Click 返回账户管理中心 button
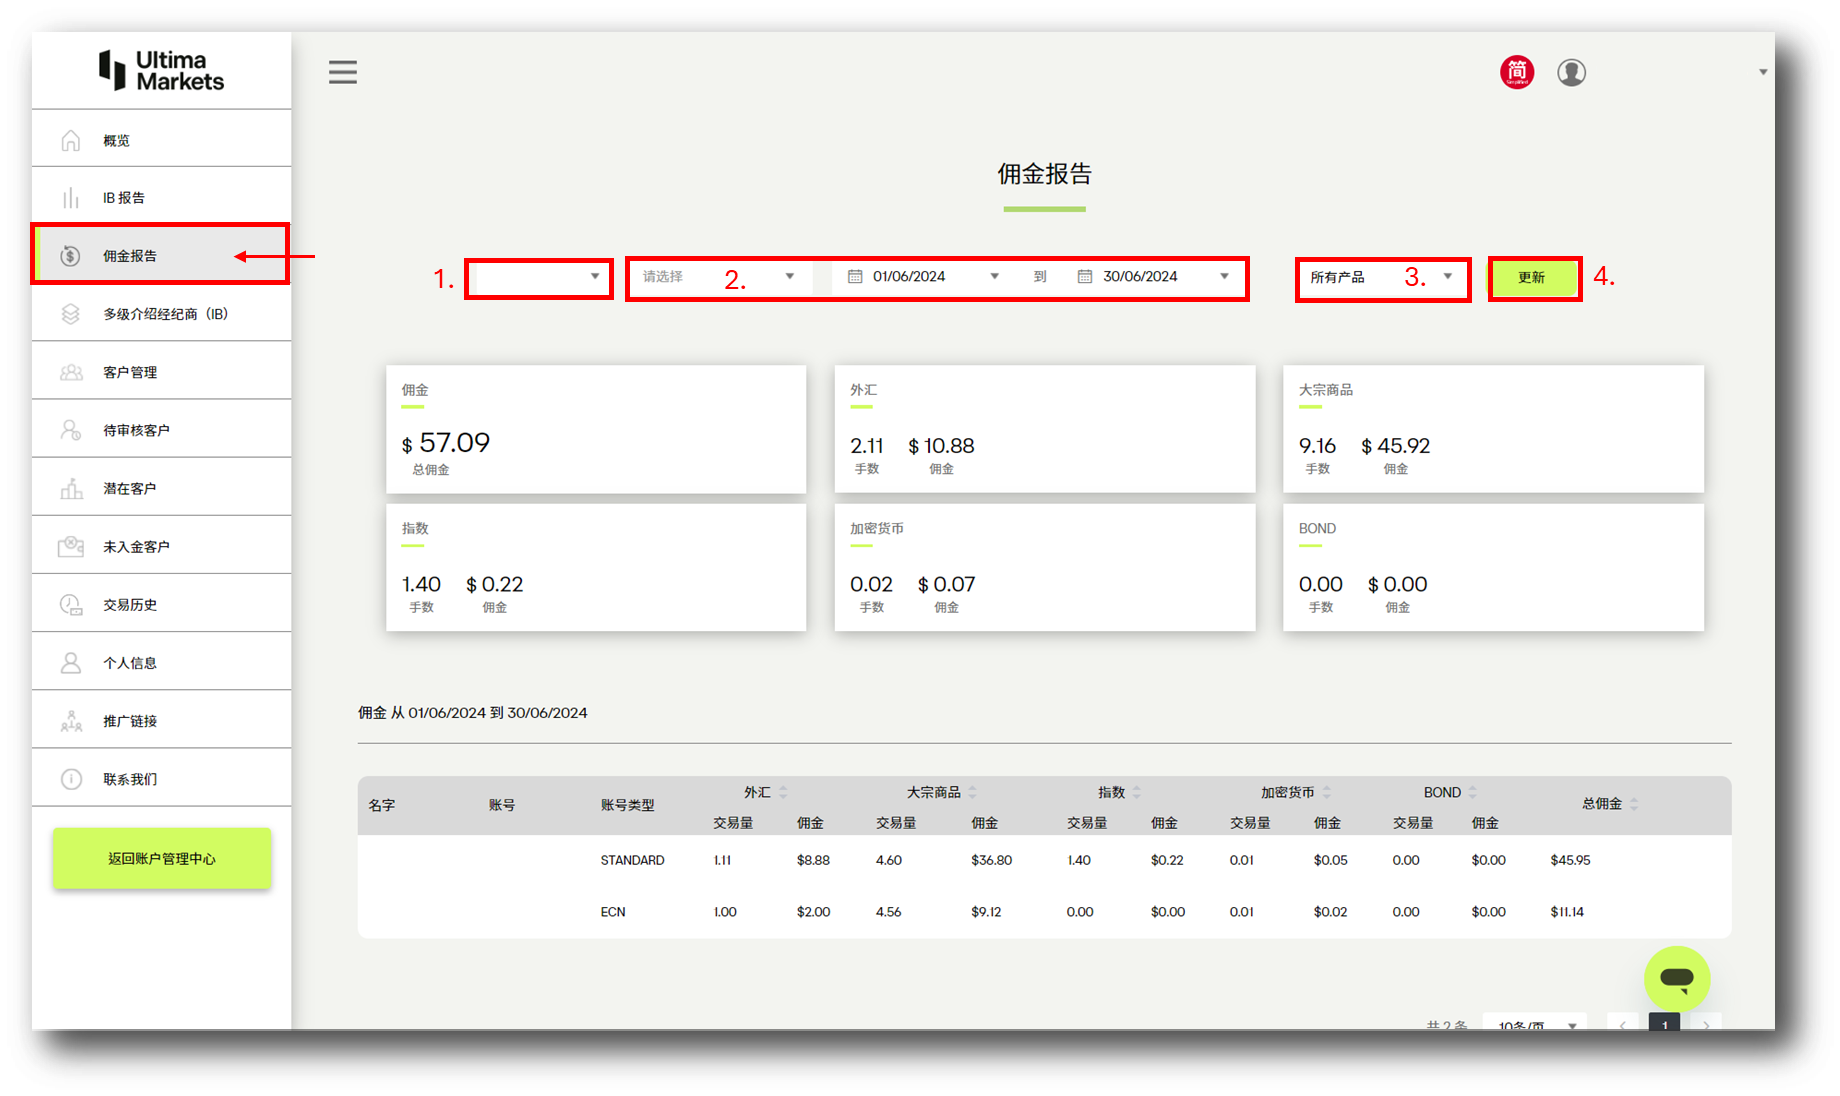 (x=162, y=858)
